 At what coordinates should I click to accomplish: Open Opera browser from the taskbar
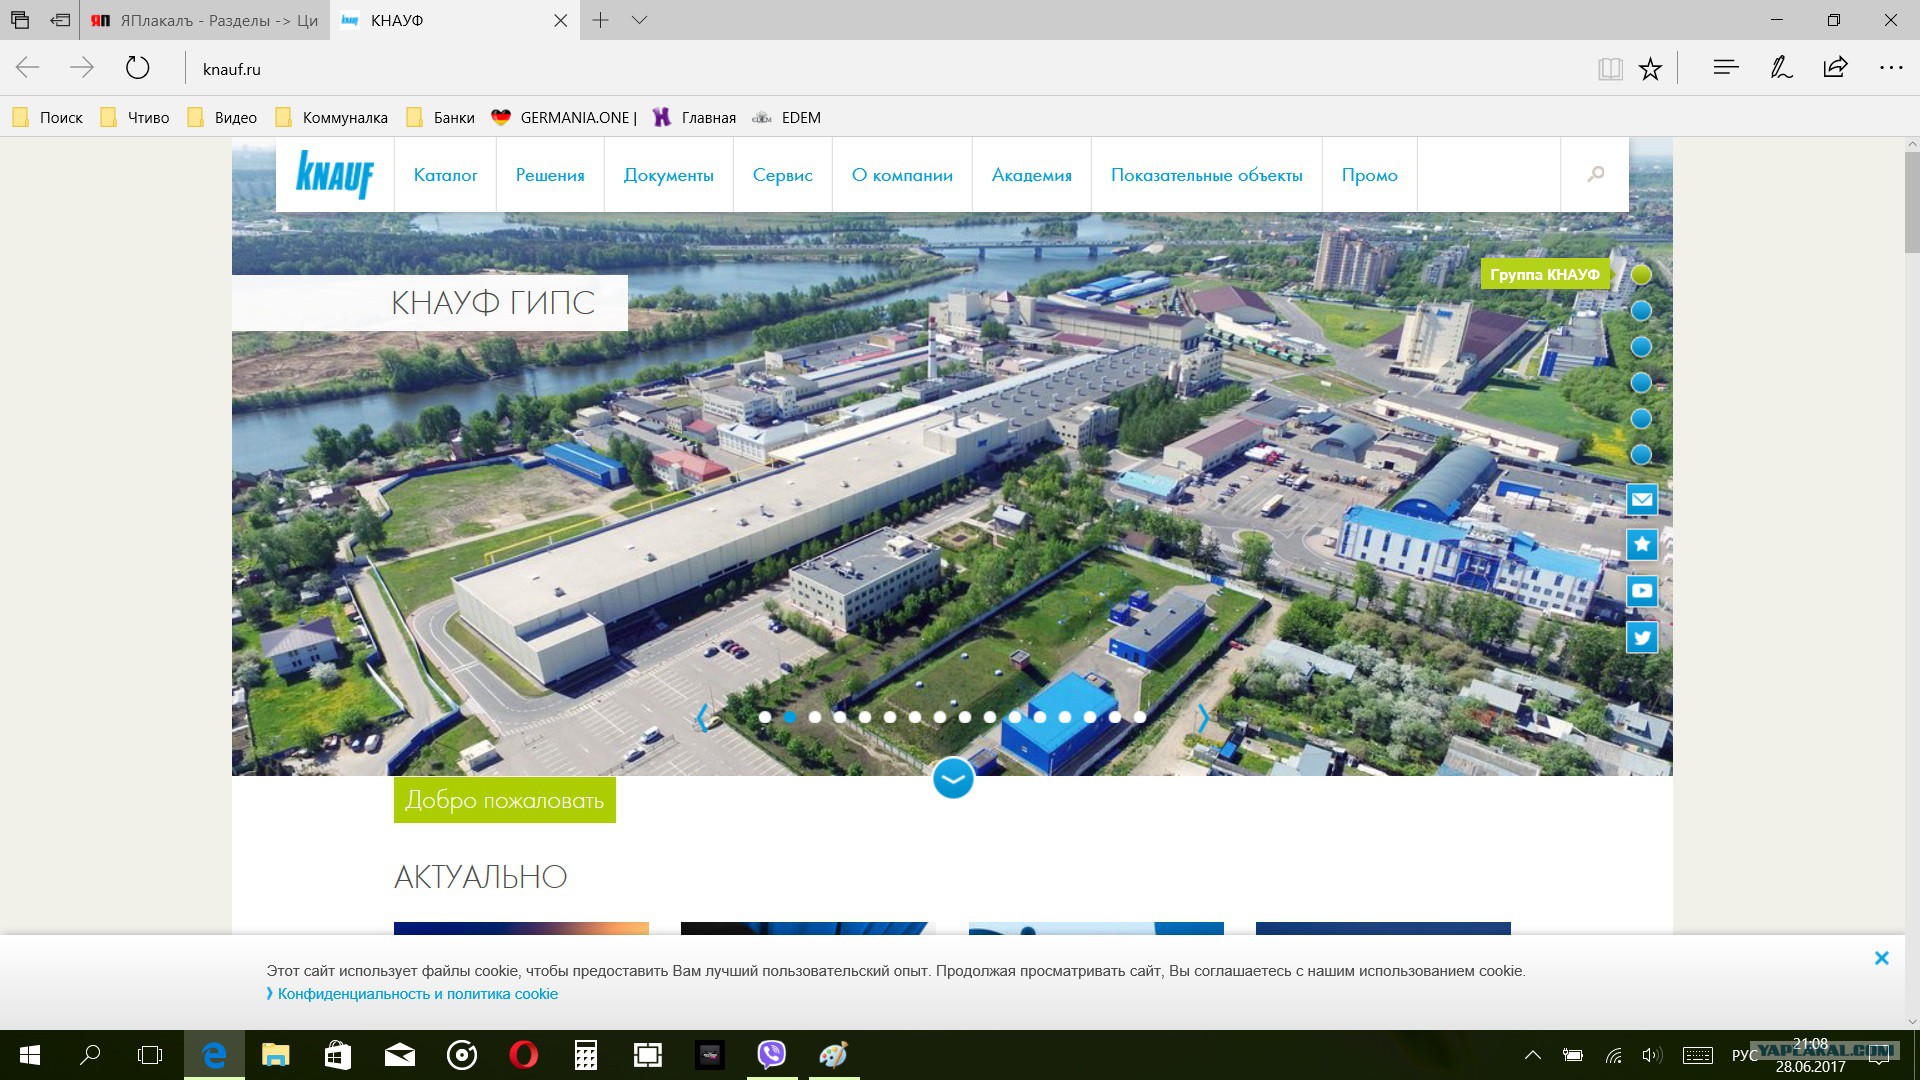tap(523, 1055)
